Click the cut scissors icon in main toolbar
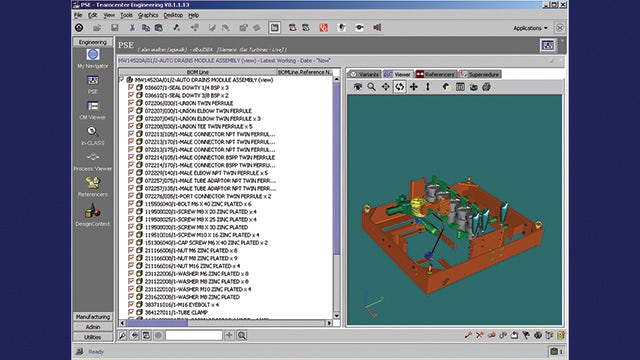This screenshot has width=640, height=360. 132,28
